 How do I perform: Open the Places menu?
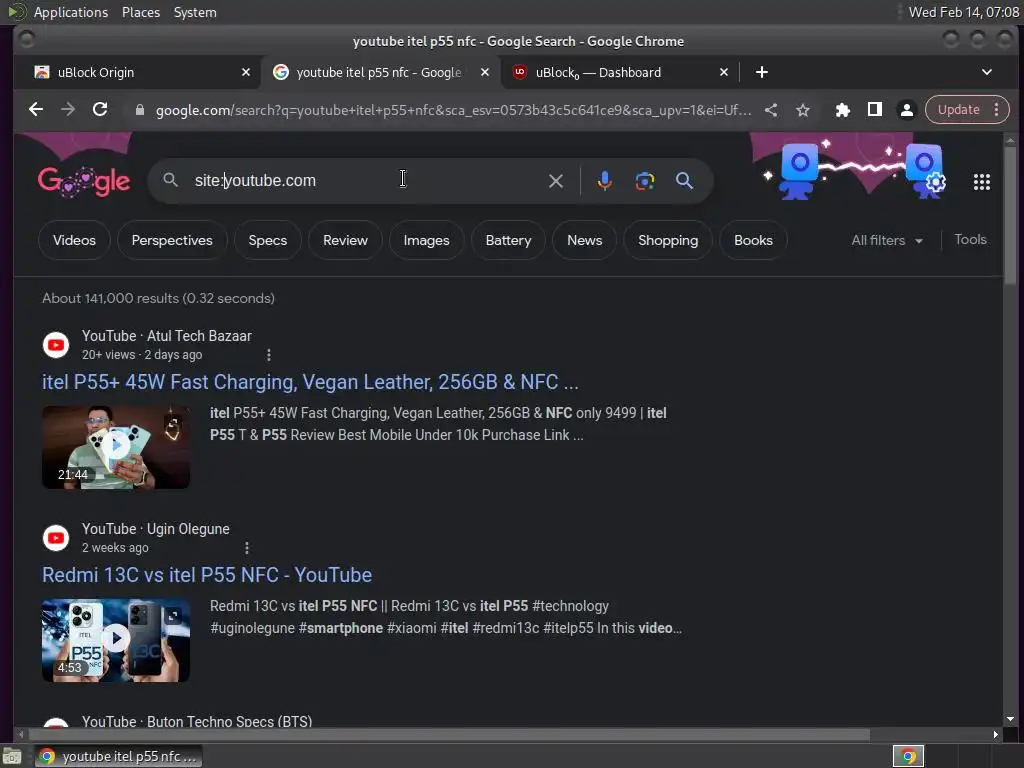pyautogui.click(x=141, y=12)
